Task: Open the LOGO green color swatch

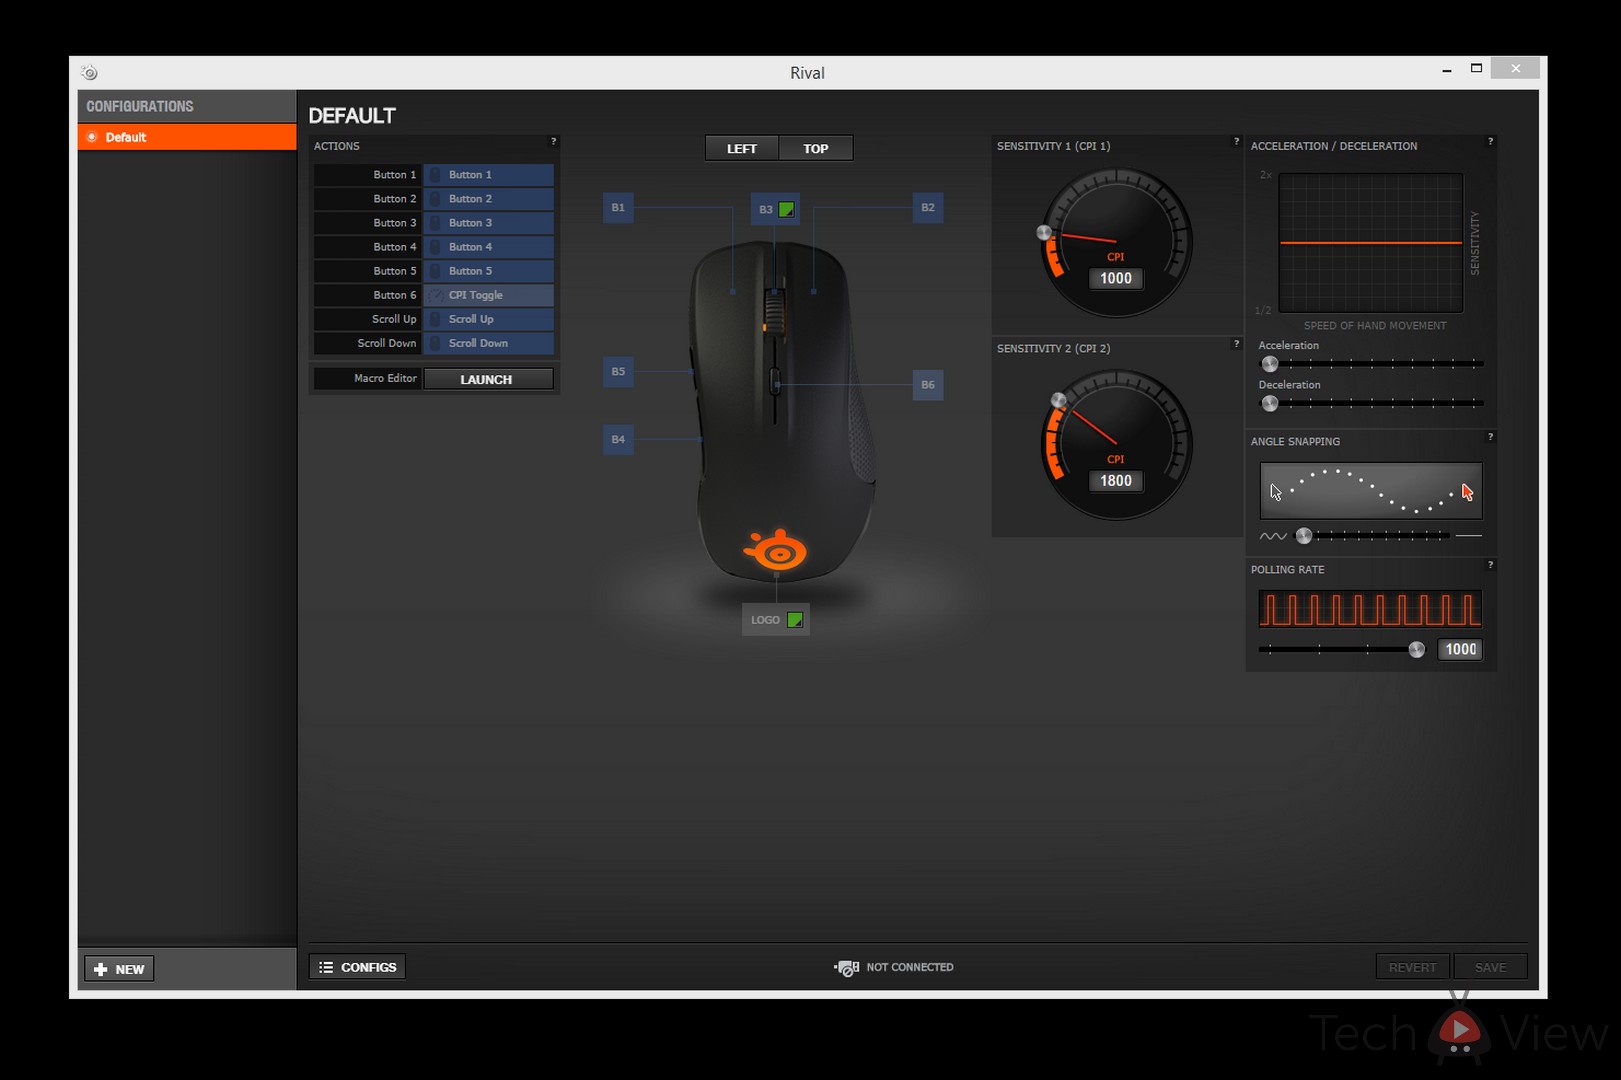Action: (x=795, y=620)
